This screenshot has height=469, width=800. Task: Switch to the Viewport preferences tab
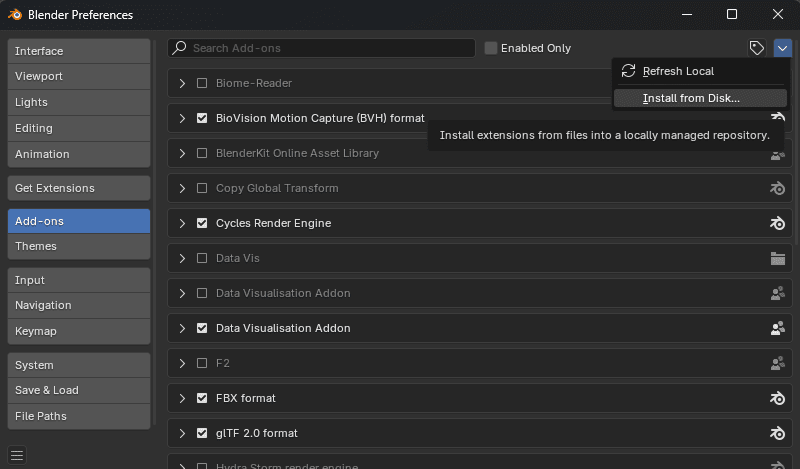(79, 77)
